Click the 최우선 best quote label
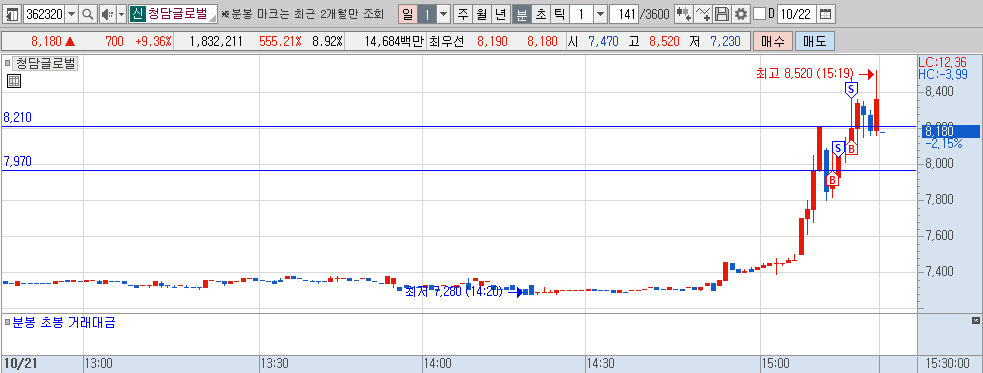Screen dimensions: 983x373 (x=447, y=42)
